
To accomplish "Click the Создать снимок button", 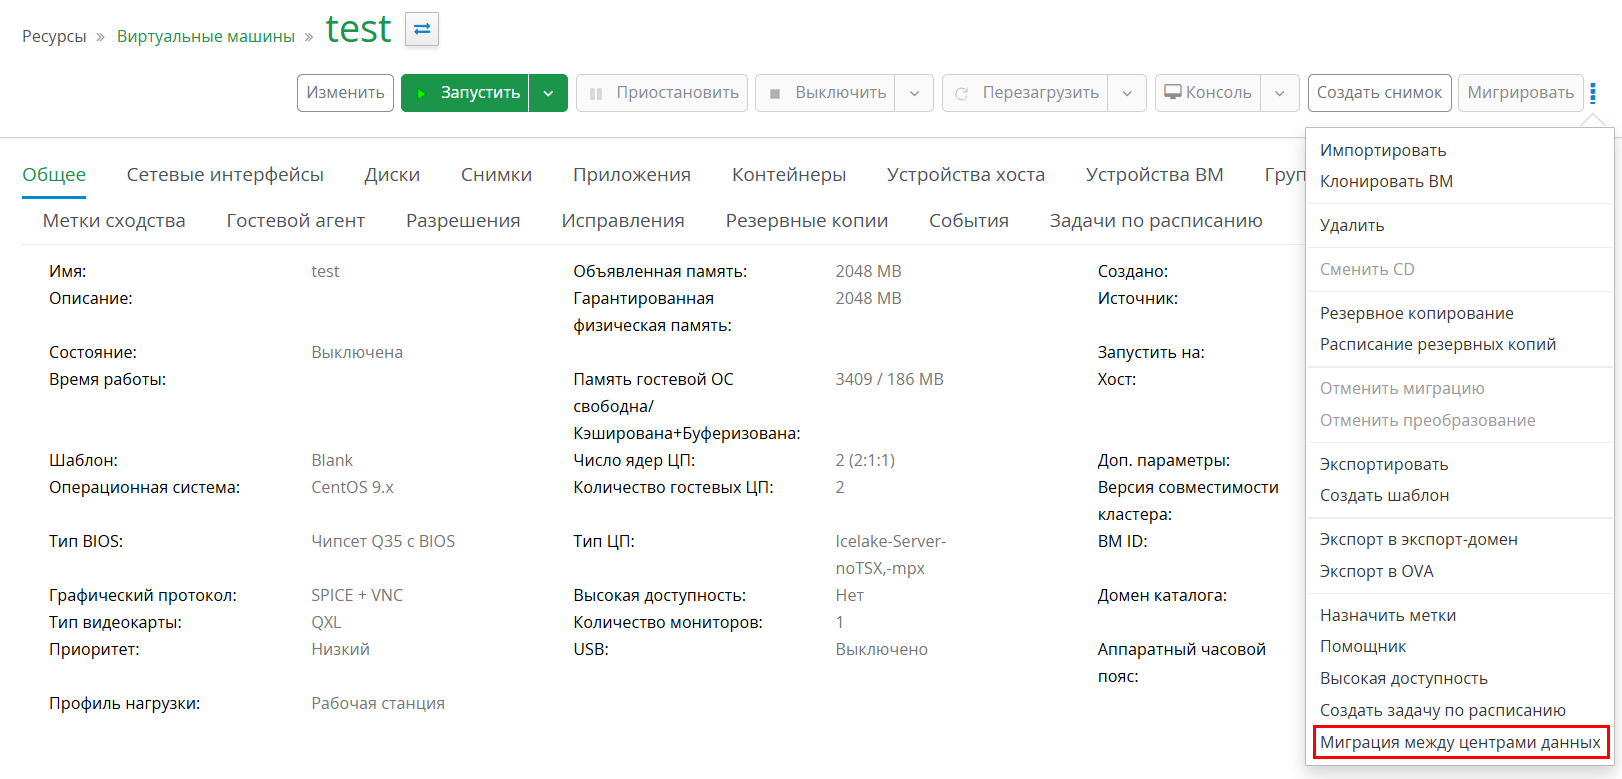I will [x=1379, y=93].
